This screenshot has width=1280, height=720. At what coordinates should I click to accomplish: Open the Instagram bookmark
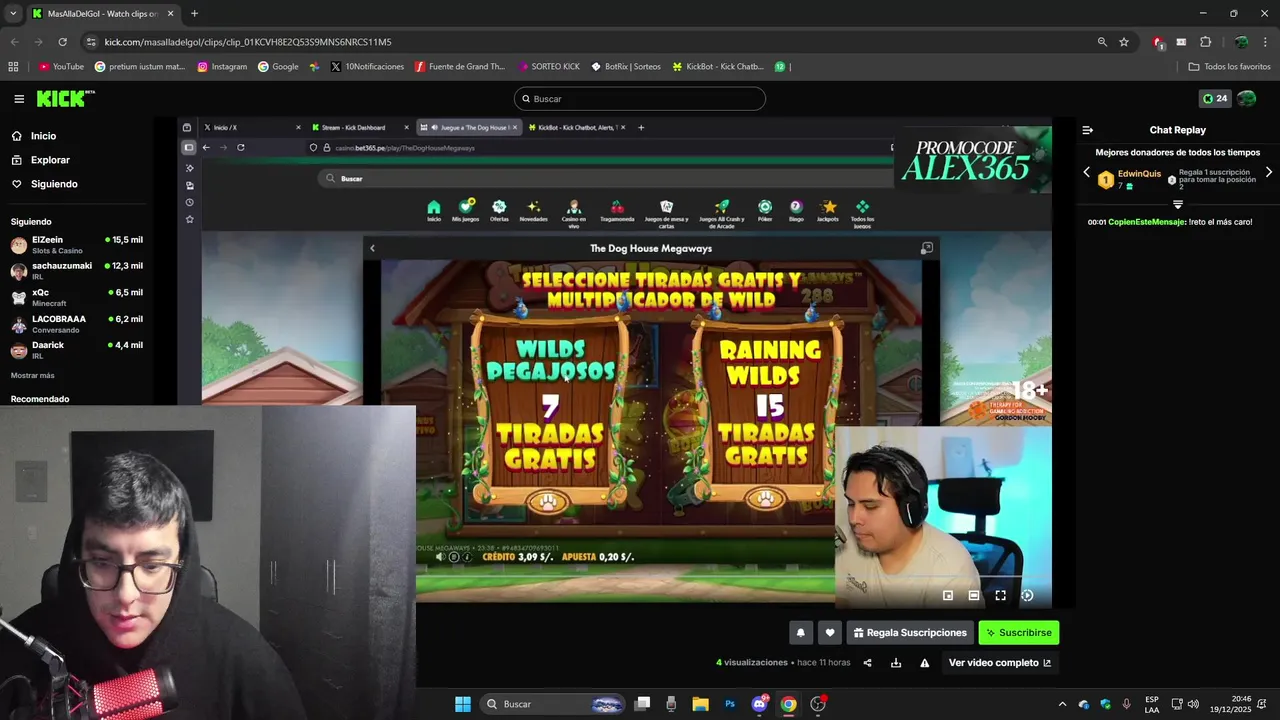[222, 67]
